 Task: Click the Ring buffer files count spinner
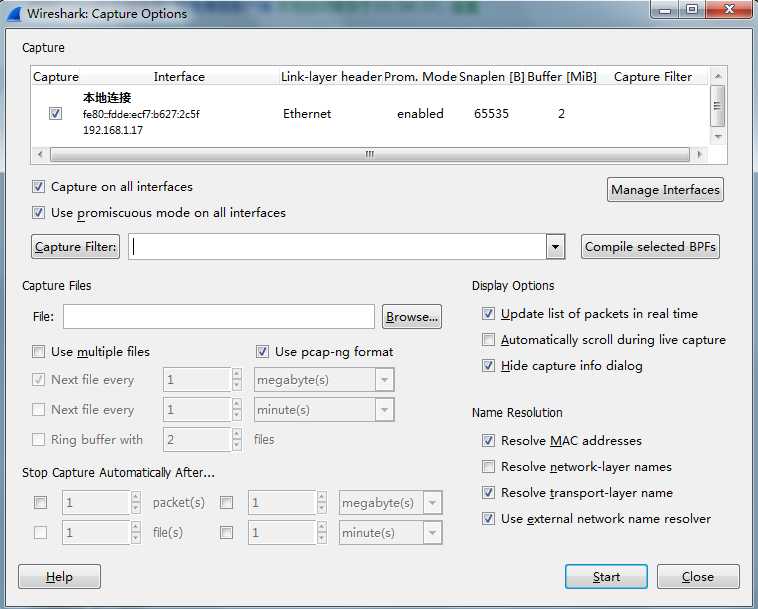[x=202, y=440]
